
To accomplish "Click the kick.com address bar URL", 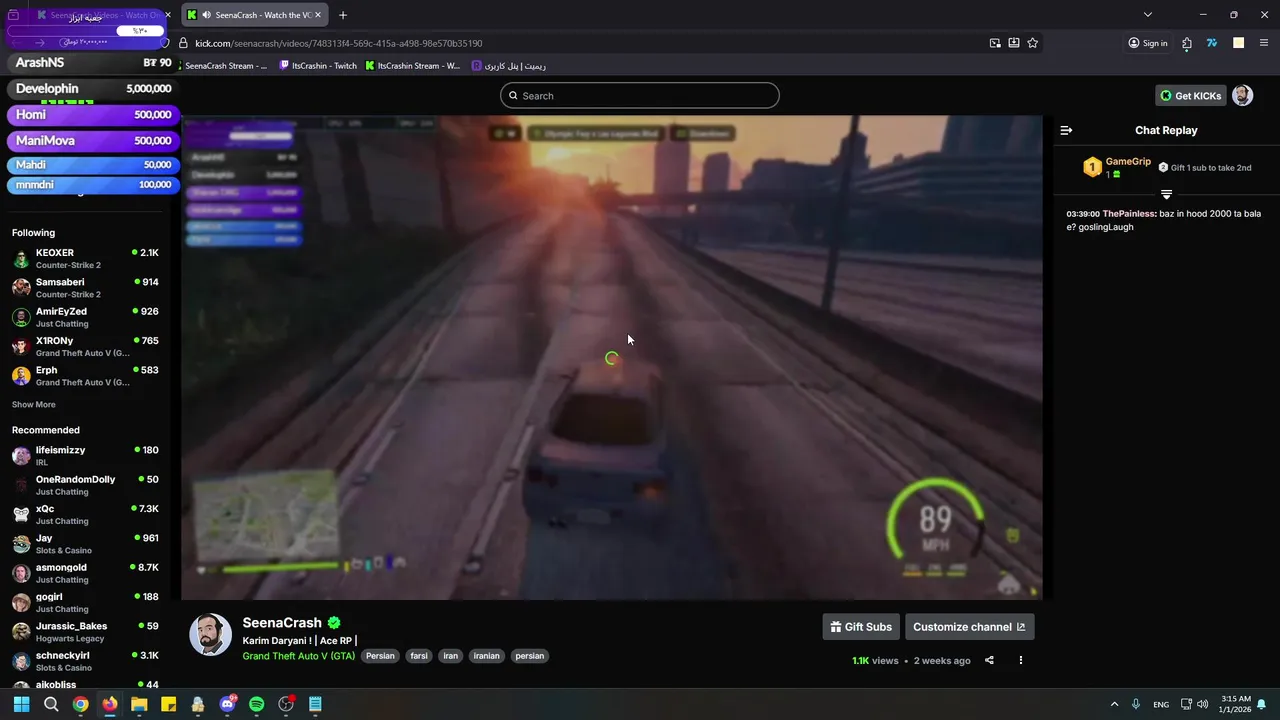I will click(x=339, y=43).
